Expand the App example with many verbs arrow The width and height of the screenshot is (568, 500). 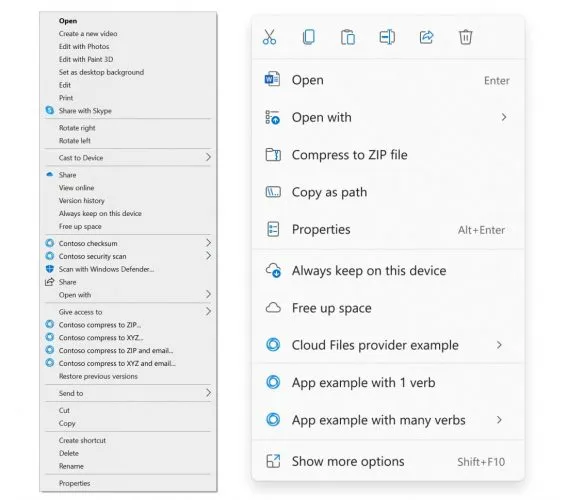(500, 420)
